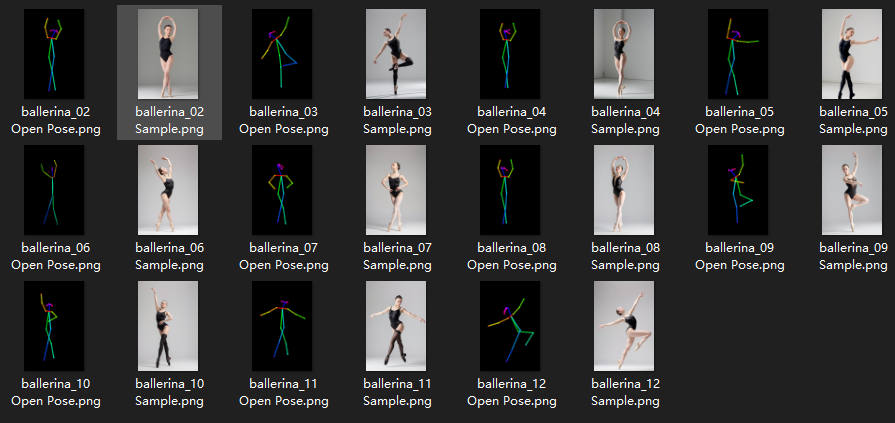
Task: Click the file name text 'ballerina_05 Open Pose.png'
Action: [740, 120]
